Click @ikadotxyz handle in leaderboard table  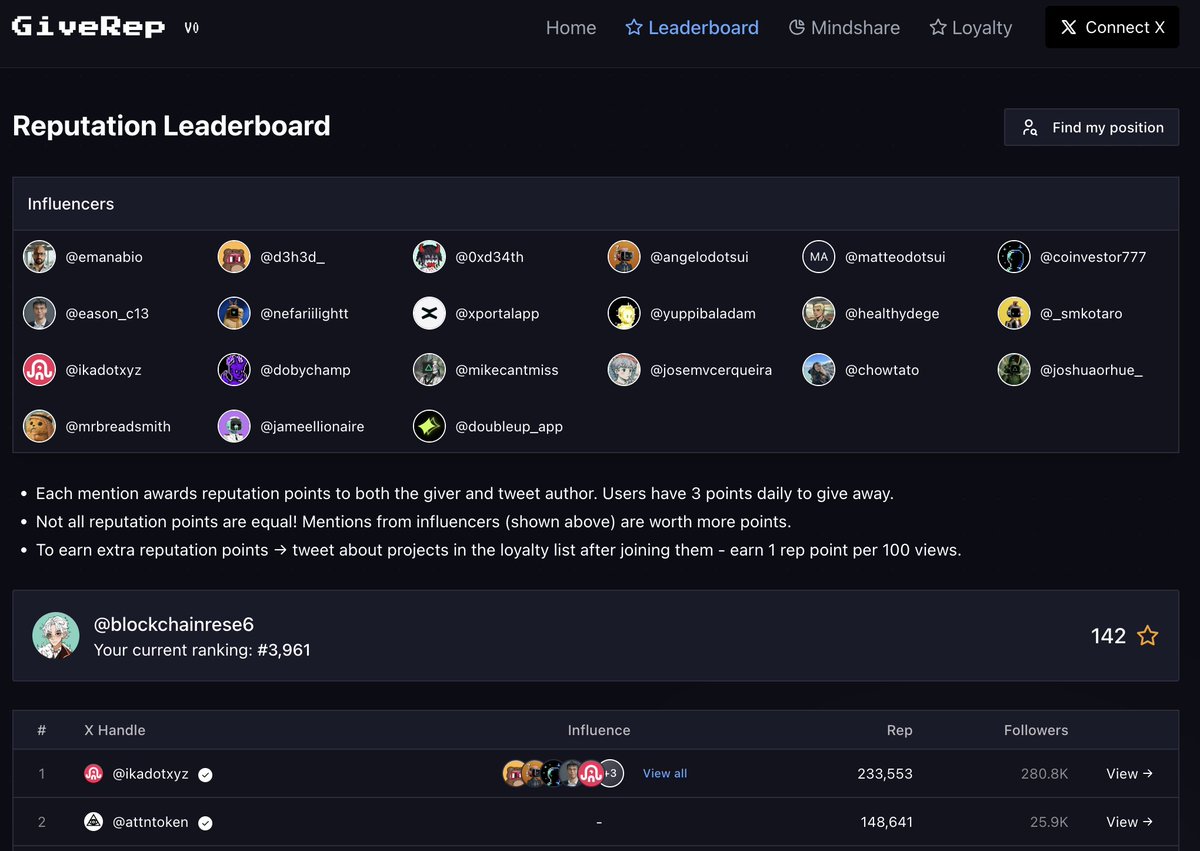pos(150,774)
